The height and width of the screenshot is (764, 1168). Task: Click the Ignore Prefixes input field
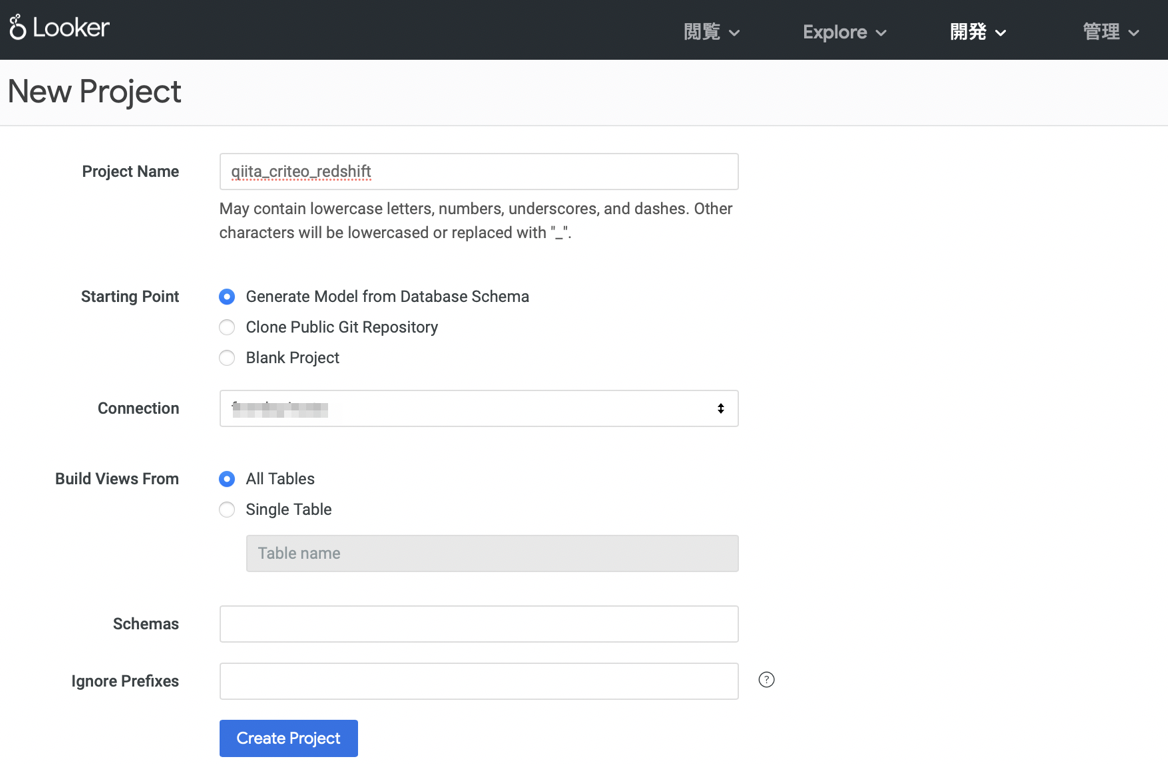pyautogui.click(x=479, y=681)
